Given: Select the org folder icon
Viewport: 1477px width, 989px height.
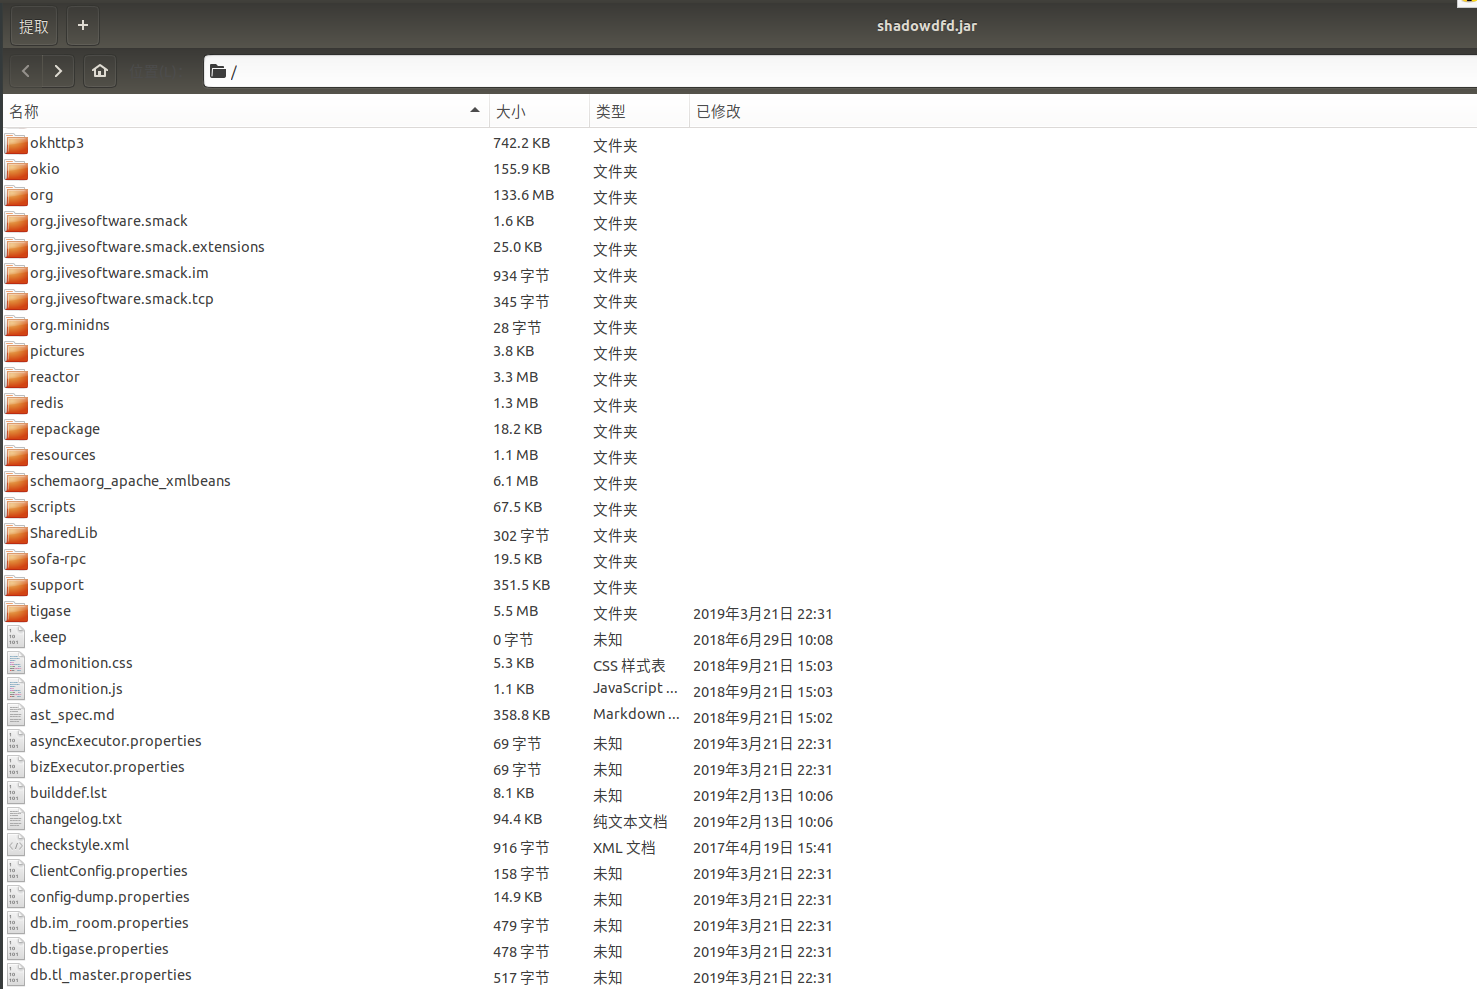Looking at the screenshot, I should click(16, 195).
